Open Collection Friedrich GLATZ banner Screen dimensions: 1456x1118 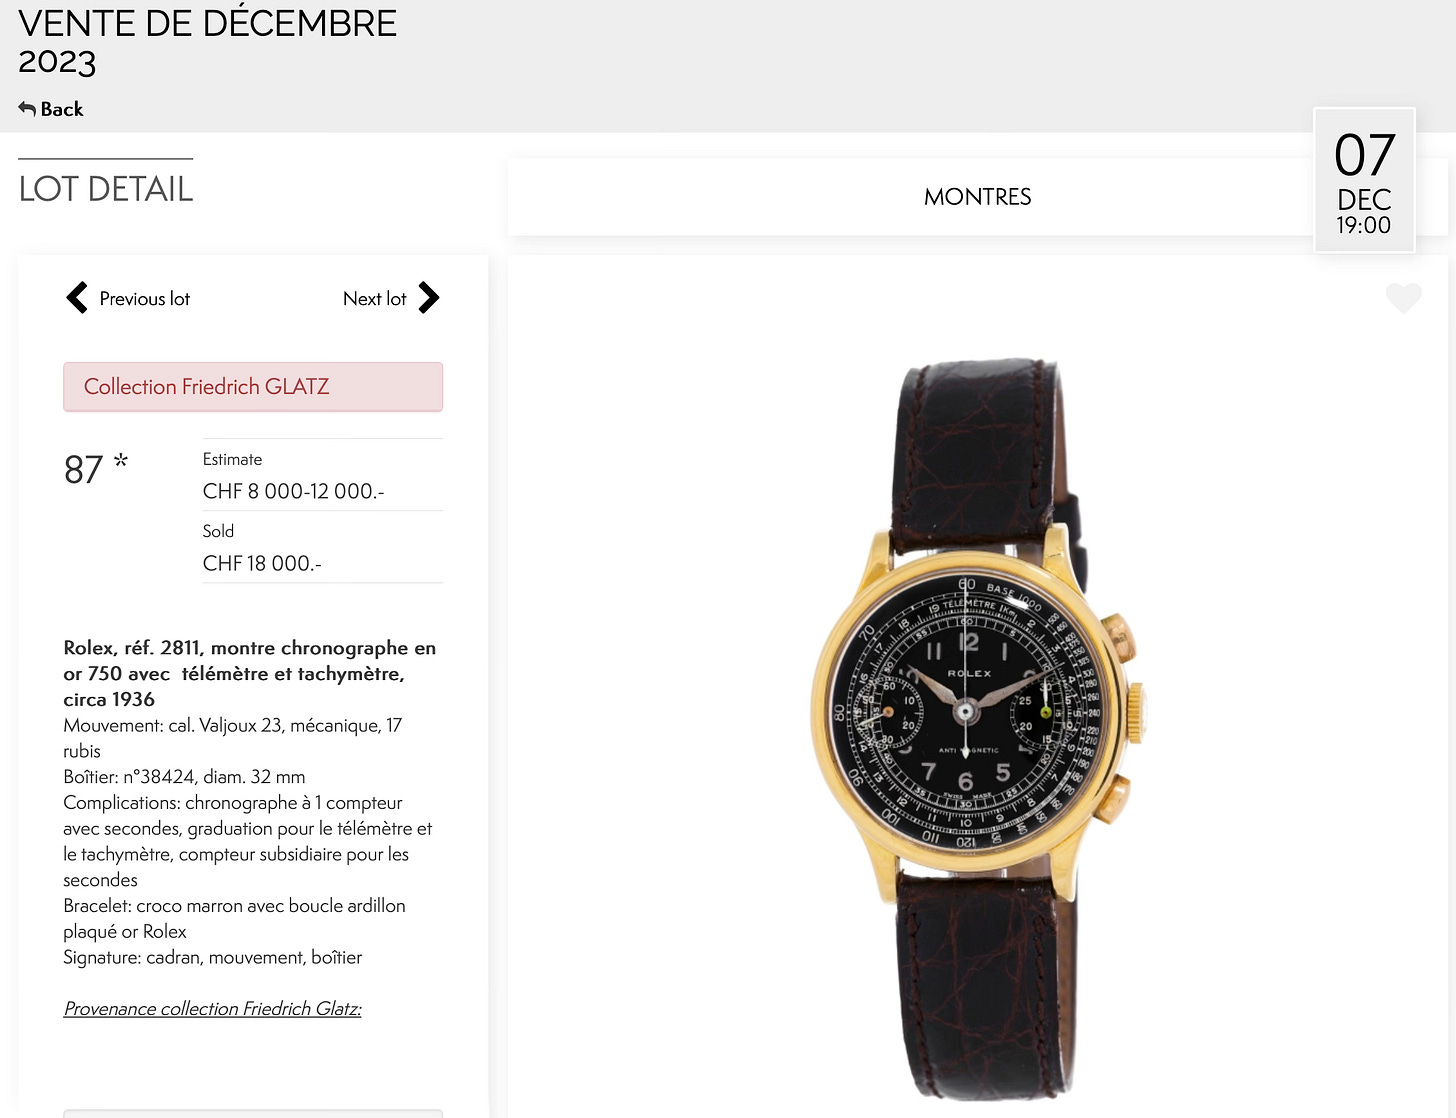[253, 387]
